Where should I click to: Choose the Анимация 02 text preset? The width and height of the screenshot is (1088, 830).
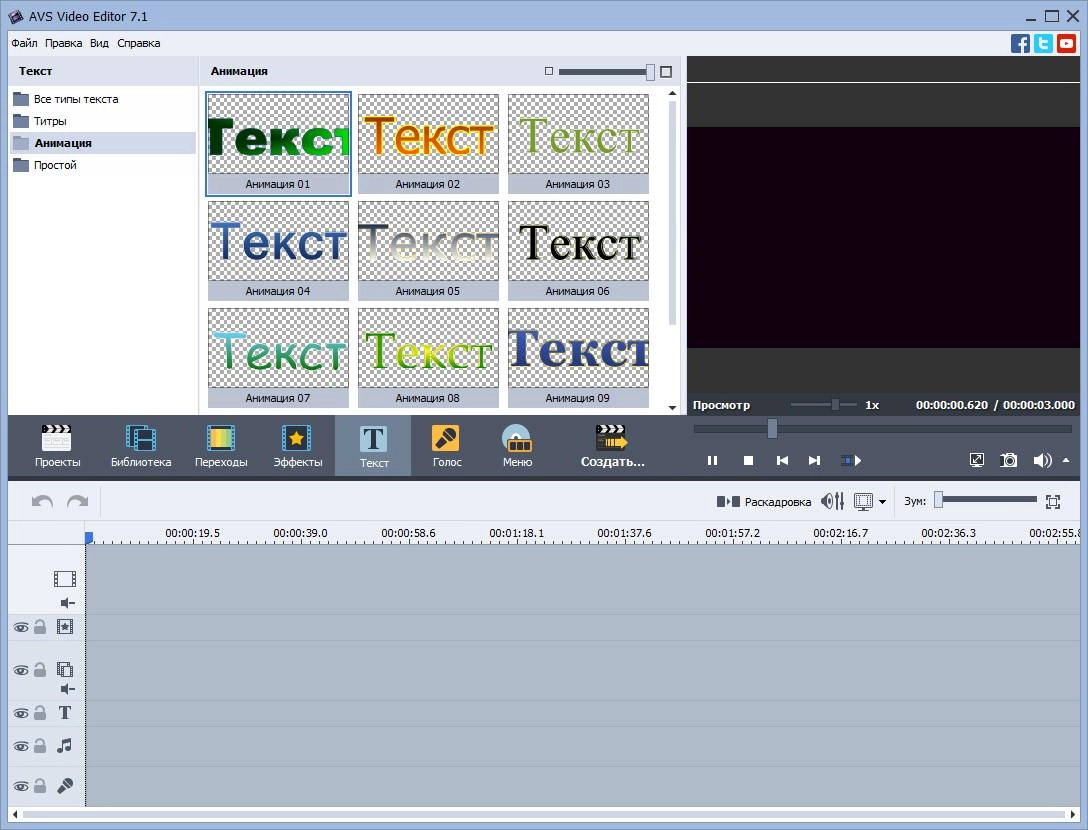(428, 144)
